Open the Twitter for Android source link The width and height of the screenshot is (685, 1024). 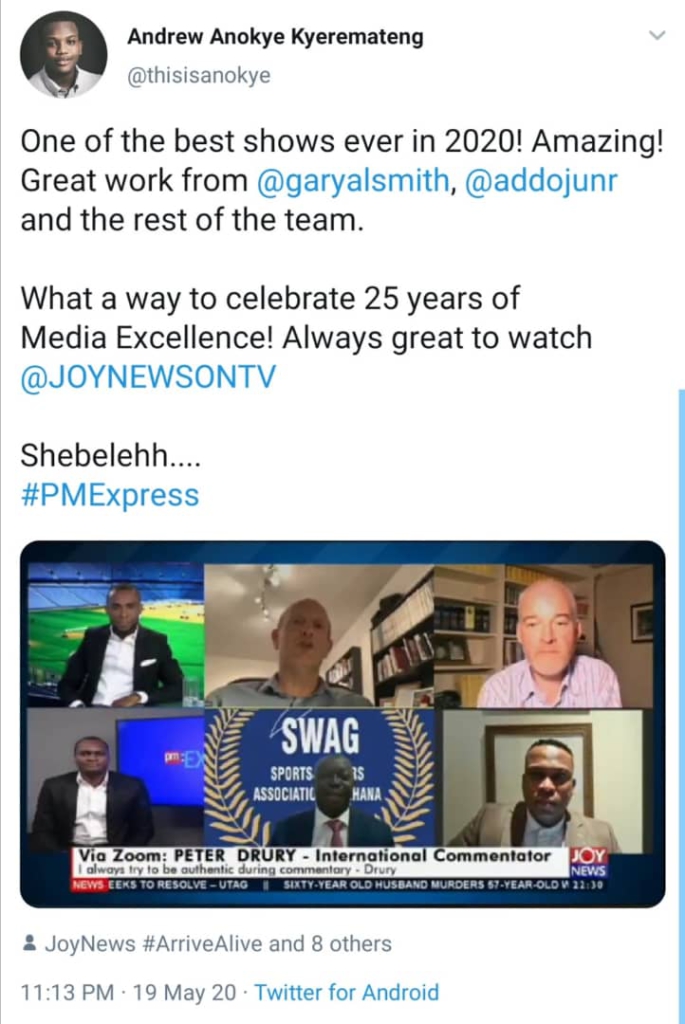point(346,993)
